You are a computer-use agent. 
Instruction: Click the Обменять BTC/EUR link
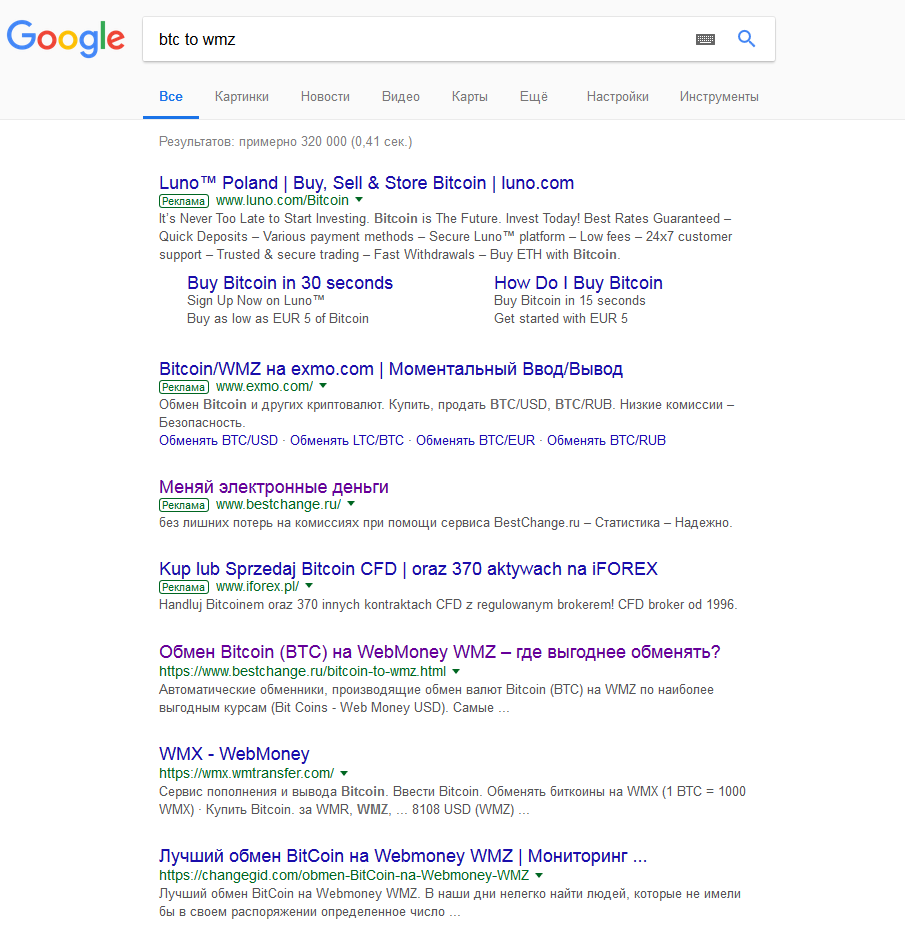coord(476,441)
